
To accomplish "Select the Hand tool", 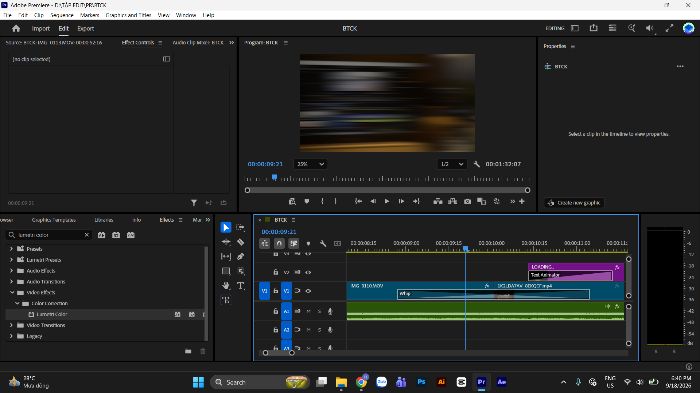I will click(226, 285).
